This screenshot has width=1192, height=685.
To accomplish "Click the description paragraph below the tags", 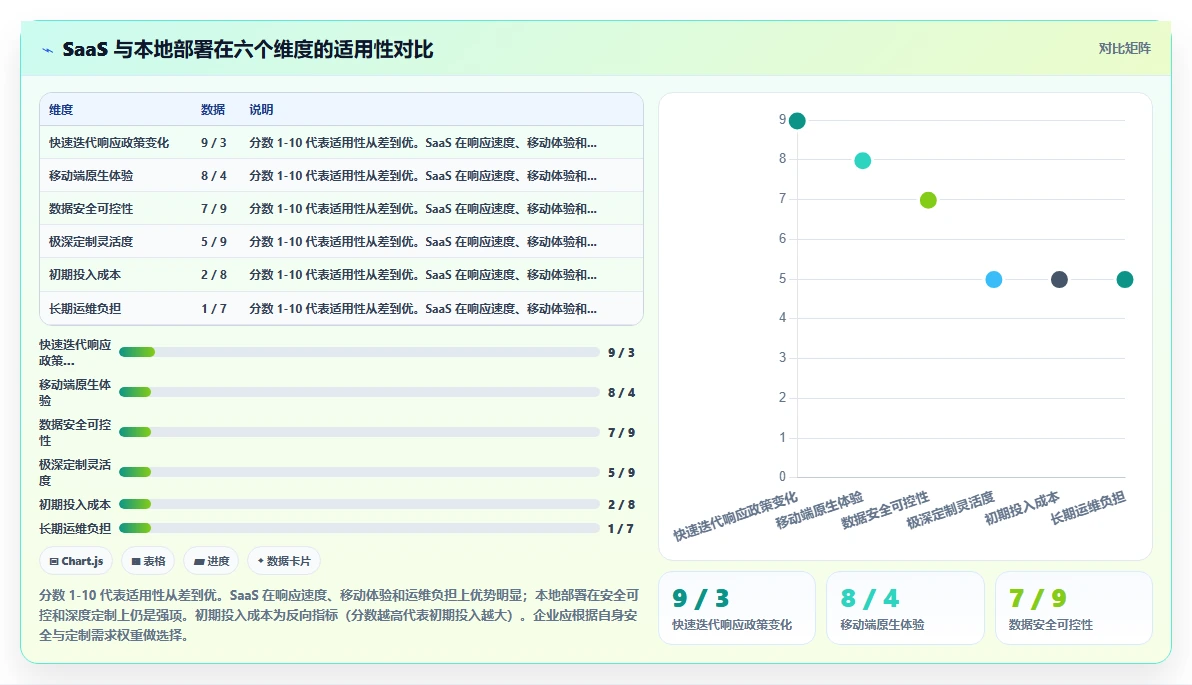I will tap(339, 615).
